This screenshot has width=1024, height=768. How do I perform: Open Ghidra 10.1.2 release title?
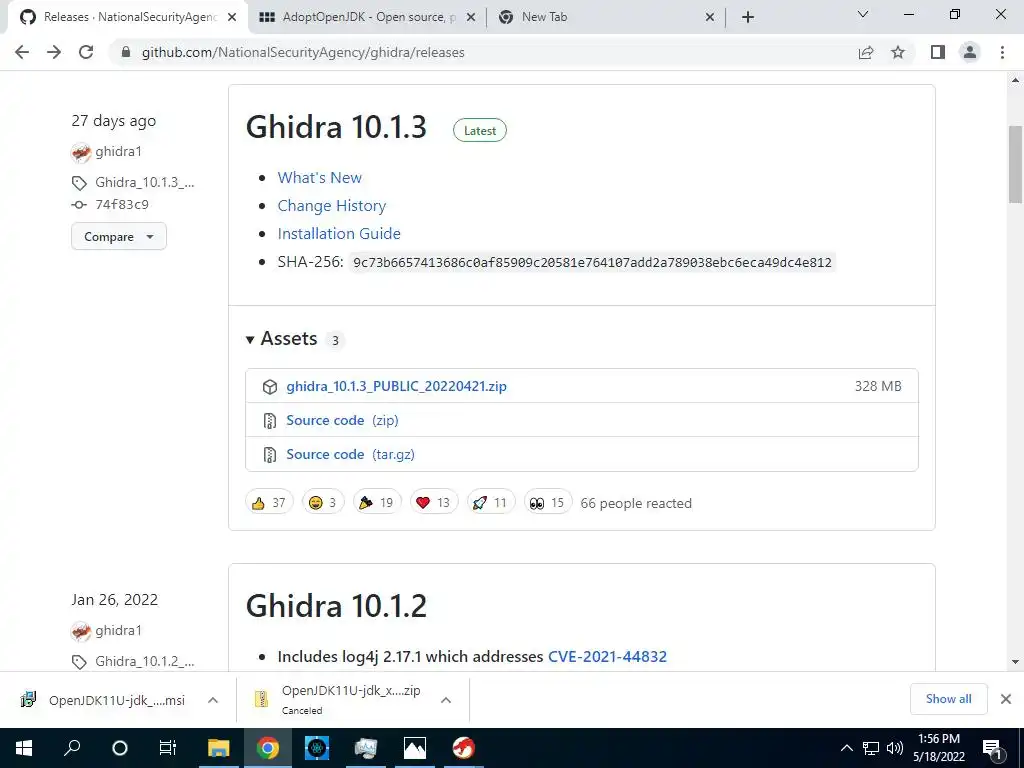click(x=336, y=605)
